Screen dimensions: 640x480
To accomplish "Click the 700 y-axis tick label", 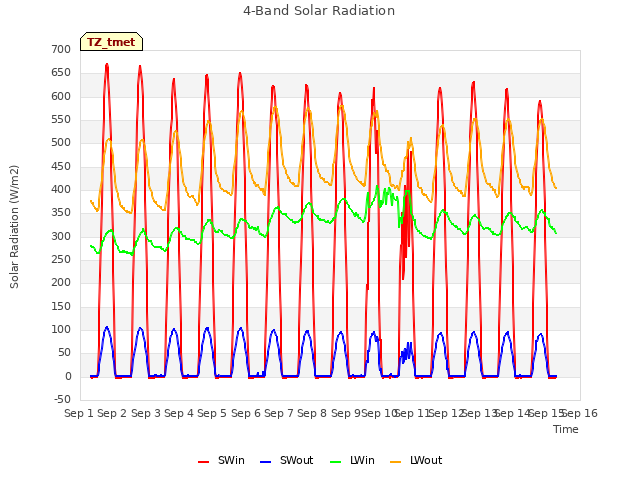I will click(x=61, y=49).
